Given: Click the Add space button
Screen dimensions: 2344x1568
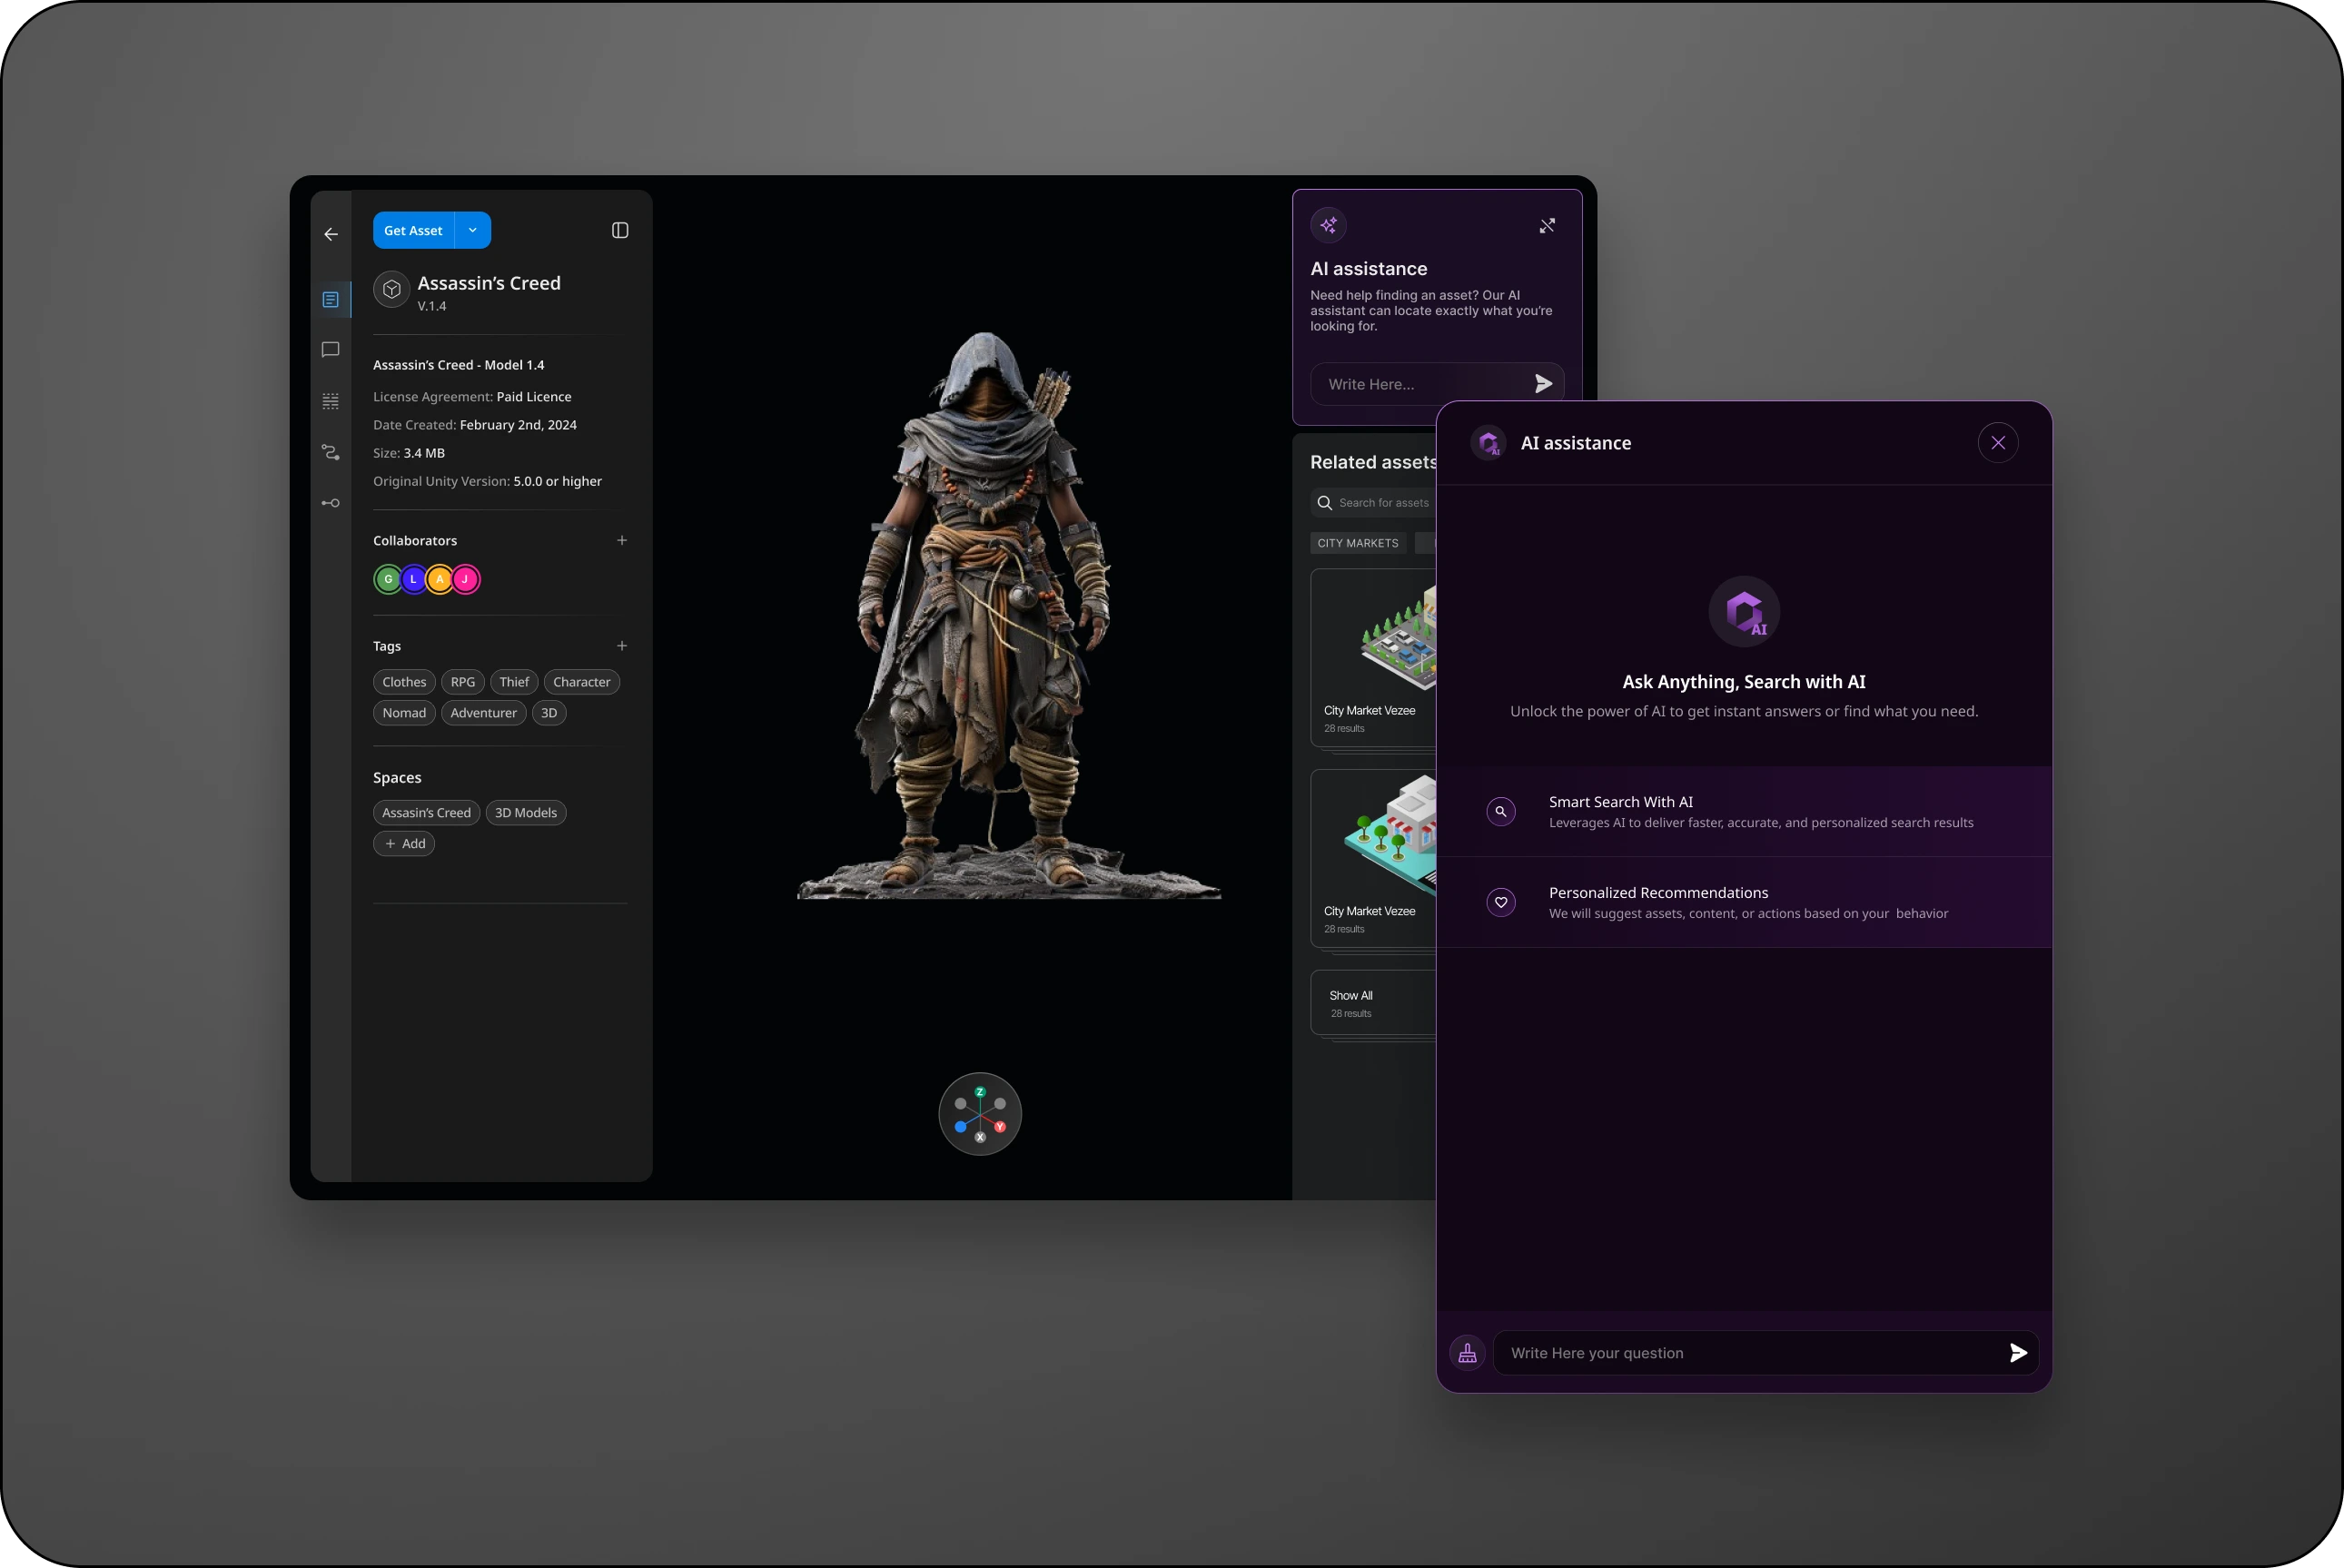Looking at the screenshot, I should 404,844.
